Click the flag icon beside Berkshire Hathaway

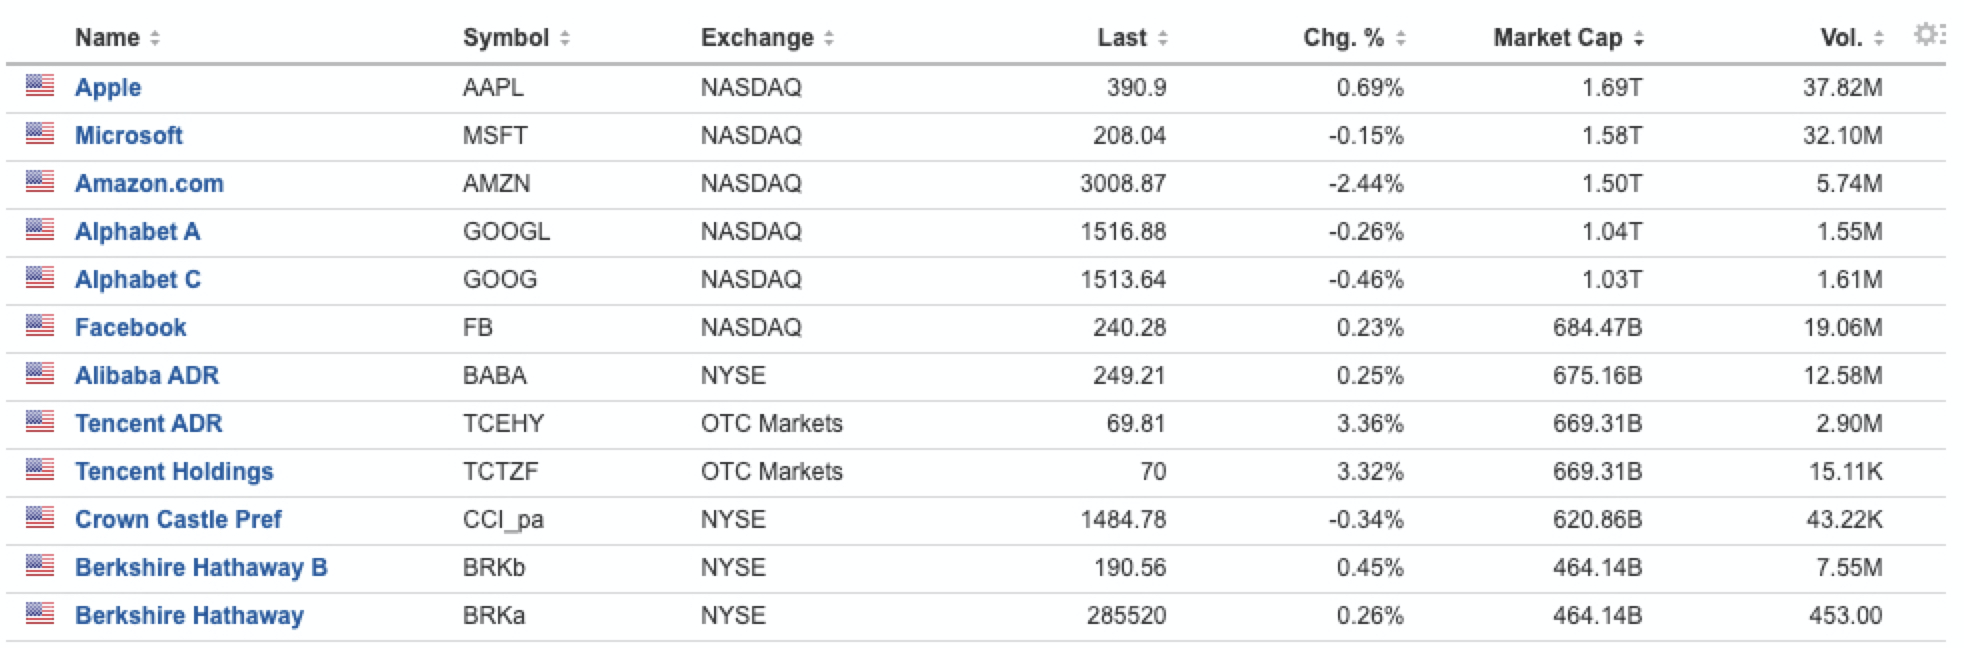coord(40,614)
